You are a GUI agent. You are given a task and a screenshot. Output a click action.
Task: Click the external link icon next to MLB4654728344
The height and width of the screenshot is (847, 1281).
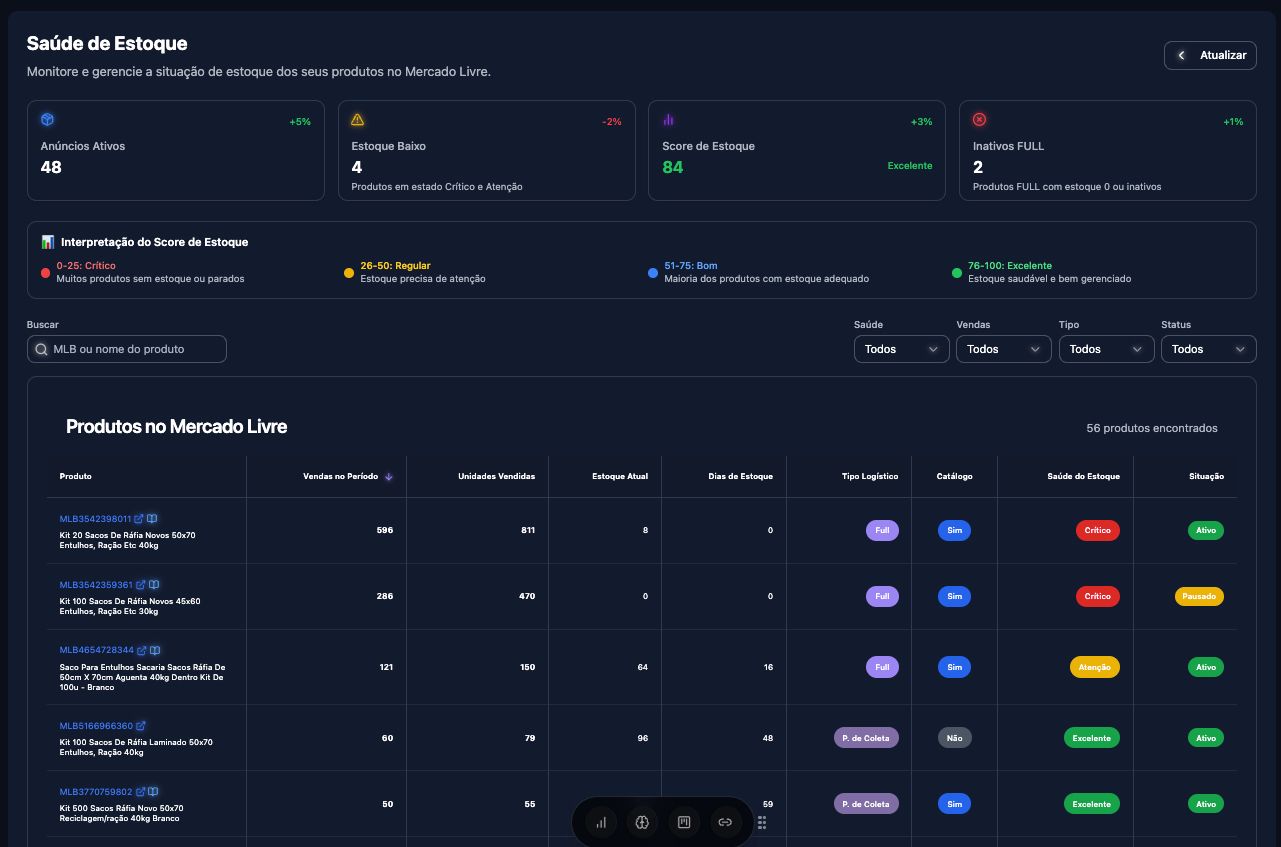coord(141,650)
